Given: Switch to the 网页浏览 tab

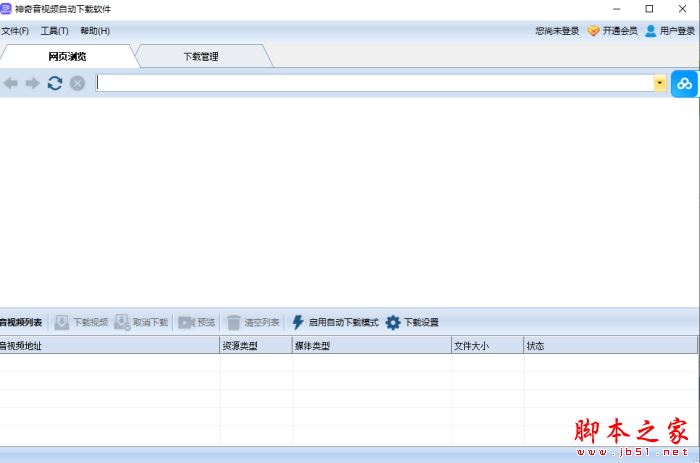Looking at the screenshot, I should point(67,56).
